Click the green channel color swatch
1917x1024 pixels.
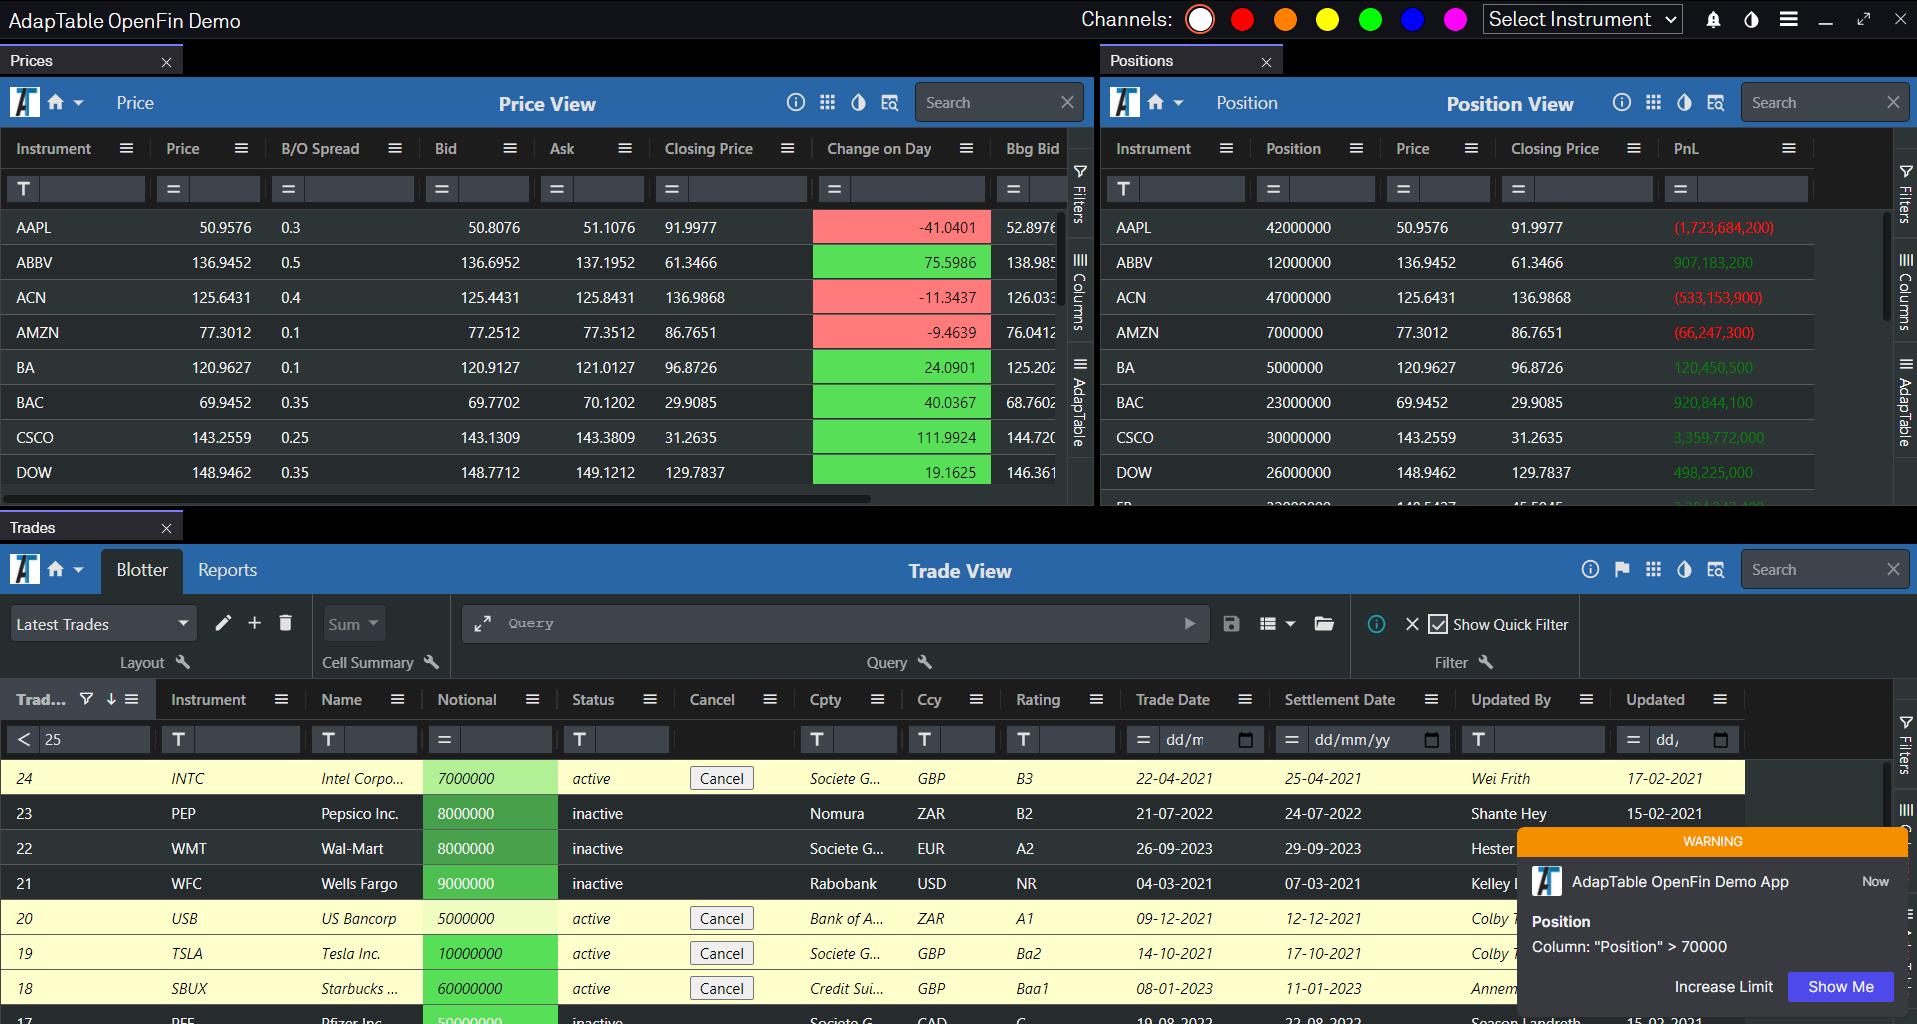[x=1370, y=19]
